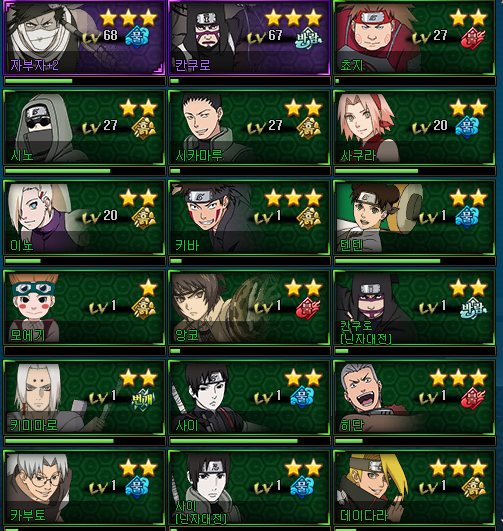This screenshot has height=531, width=503.
Task: Click the experience bar under 사이 card
Action: tap(249, 441)
